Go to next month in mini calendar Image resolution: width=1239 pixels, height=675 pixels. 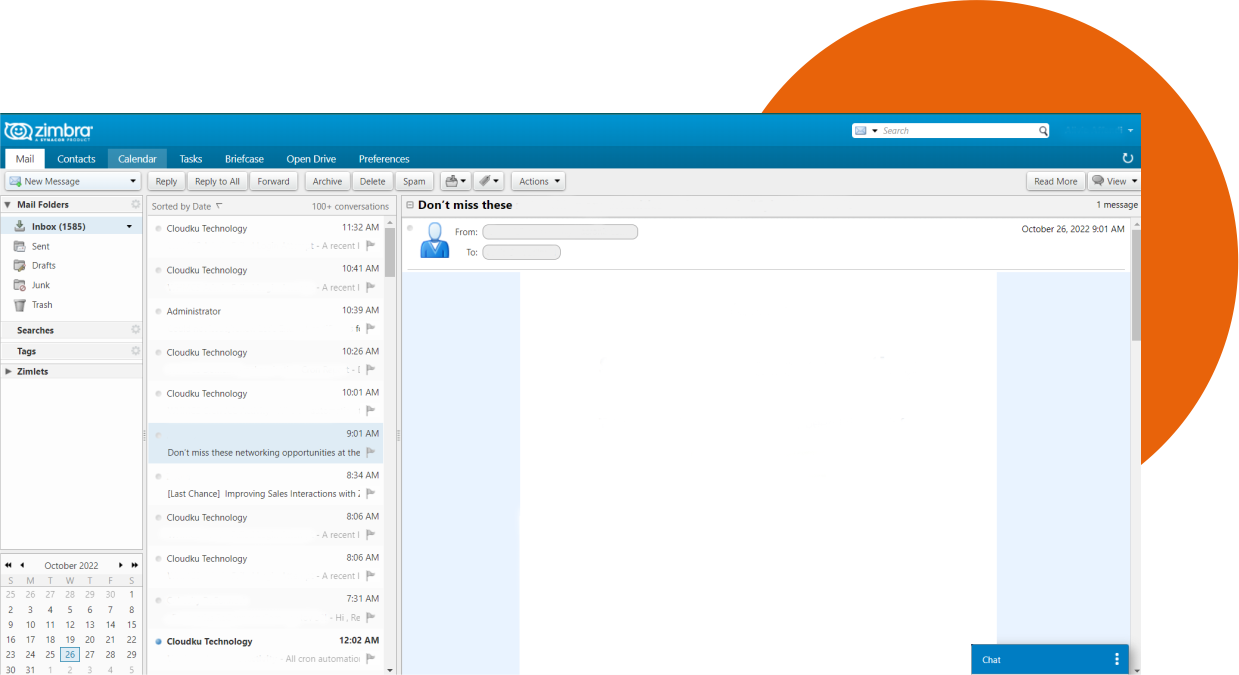click(x=121, y=565)
